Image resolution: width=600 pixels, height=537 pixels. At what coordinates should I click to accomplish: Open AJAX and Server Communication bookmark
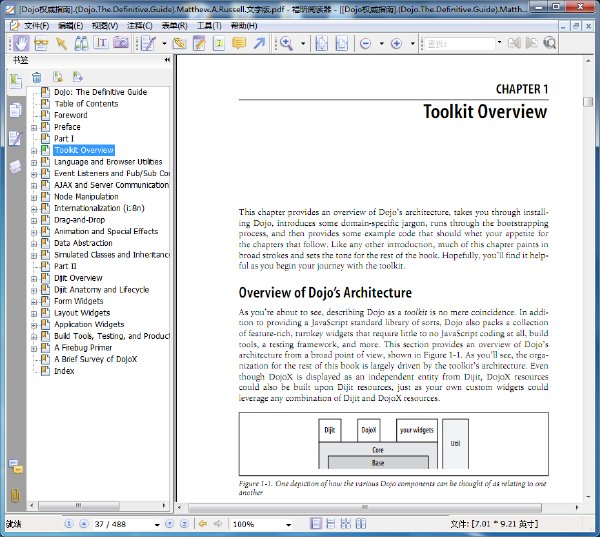tap(111, 185)
